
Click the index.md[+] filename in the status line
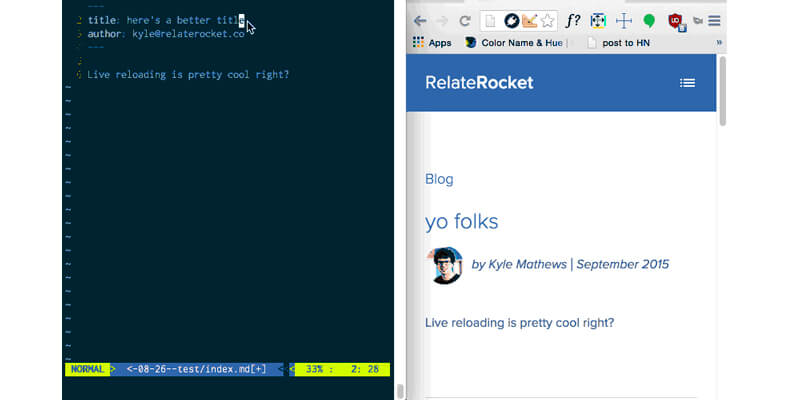tap(196, 369)
